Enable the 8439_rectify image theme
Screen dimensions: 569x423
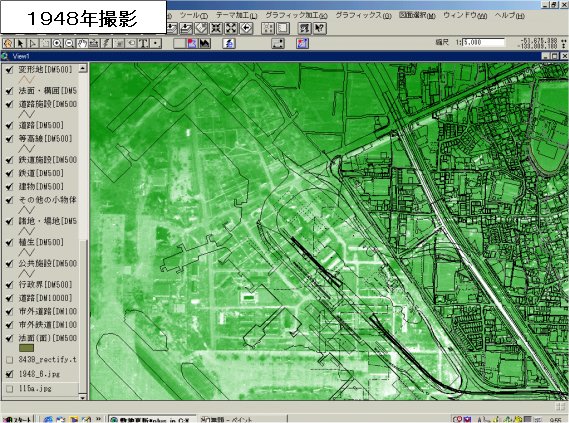point(9,360)
